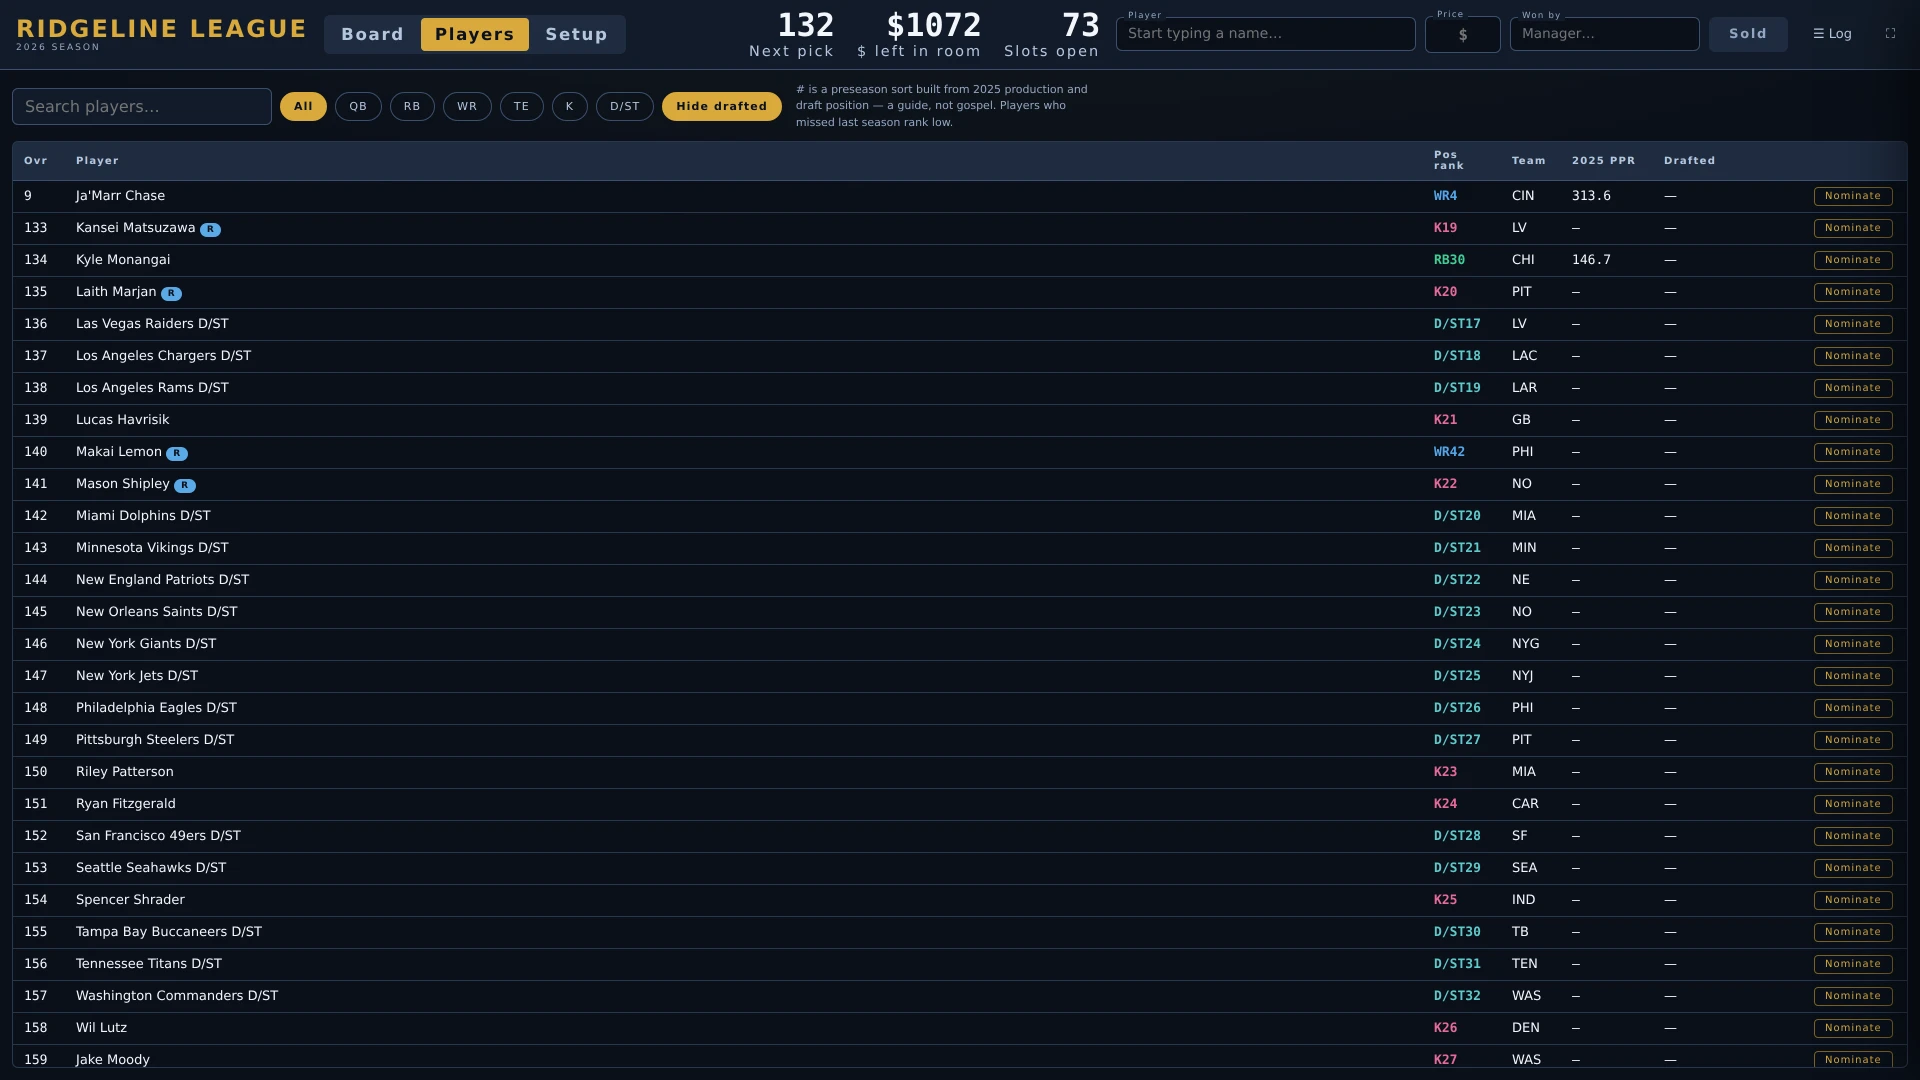Screen dimensions: 1920x1080
Task: Sort by the Team column header
Action: point(1528,160)
